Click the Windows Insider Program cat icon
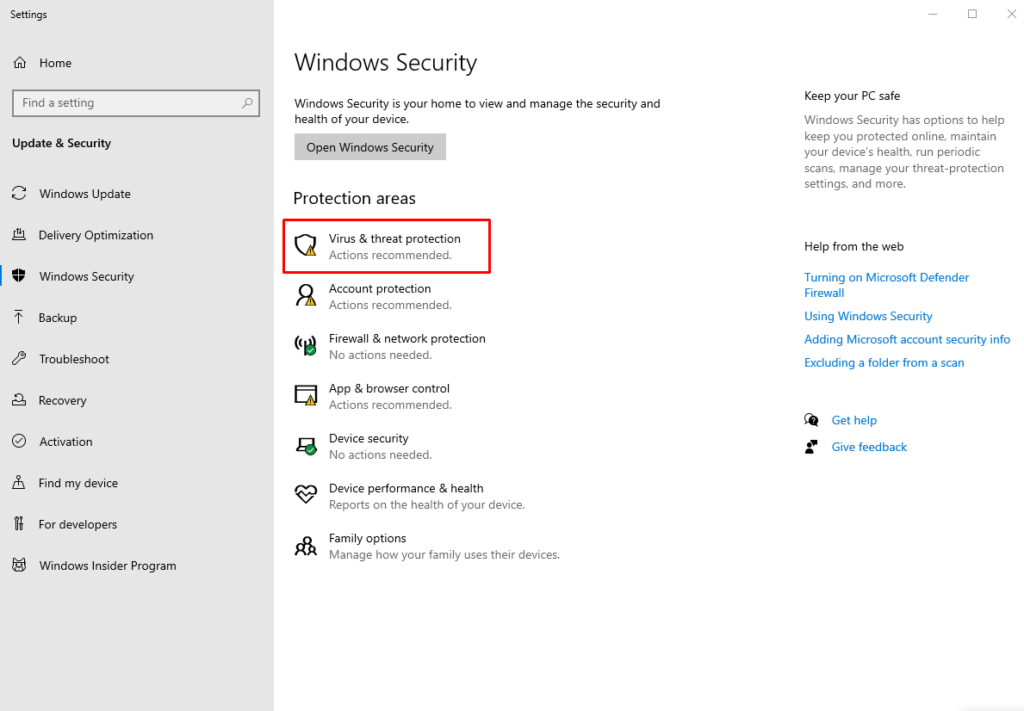This screenshot has width=1024, height=711. [x=20, y=565]
